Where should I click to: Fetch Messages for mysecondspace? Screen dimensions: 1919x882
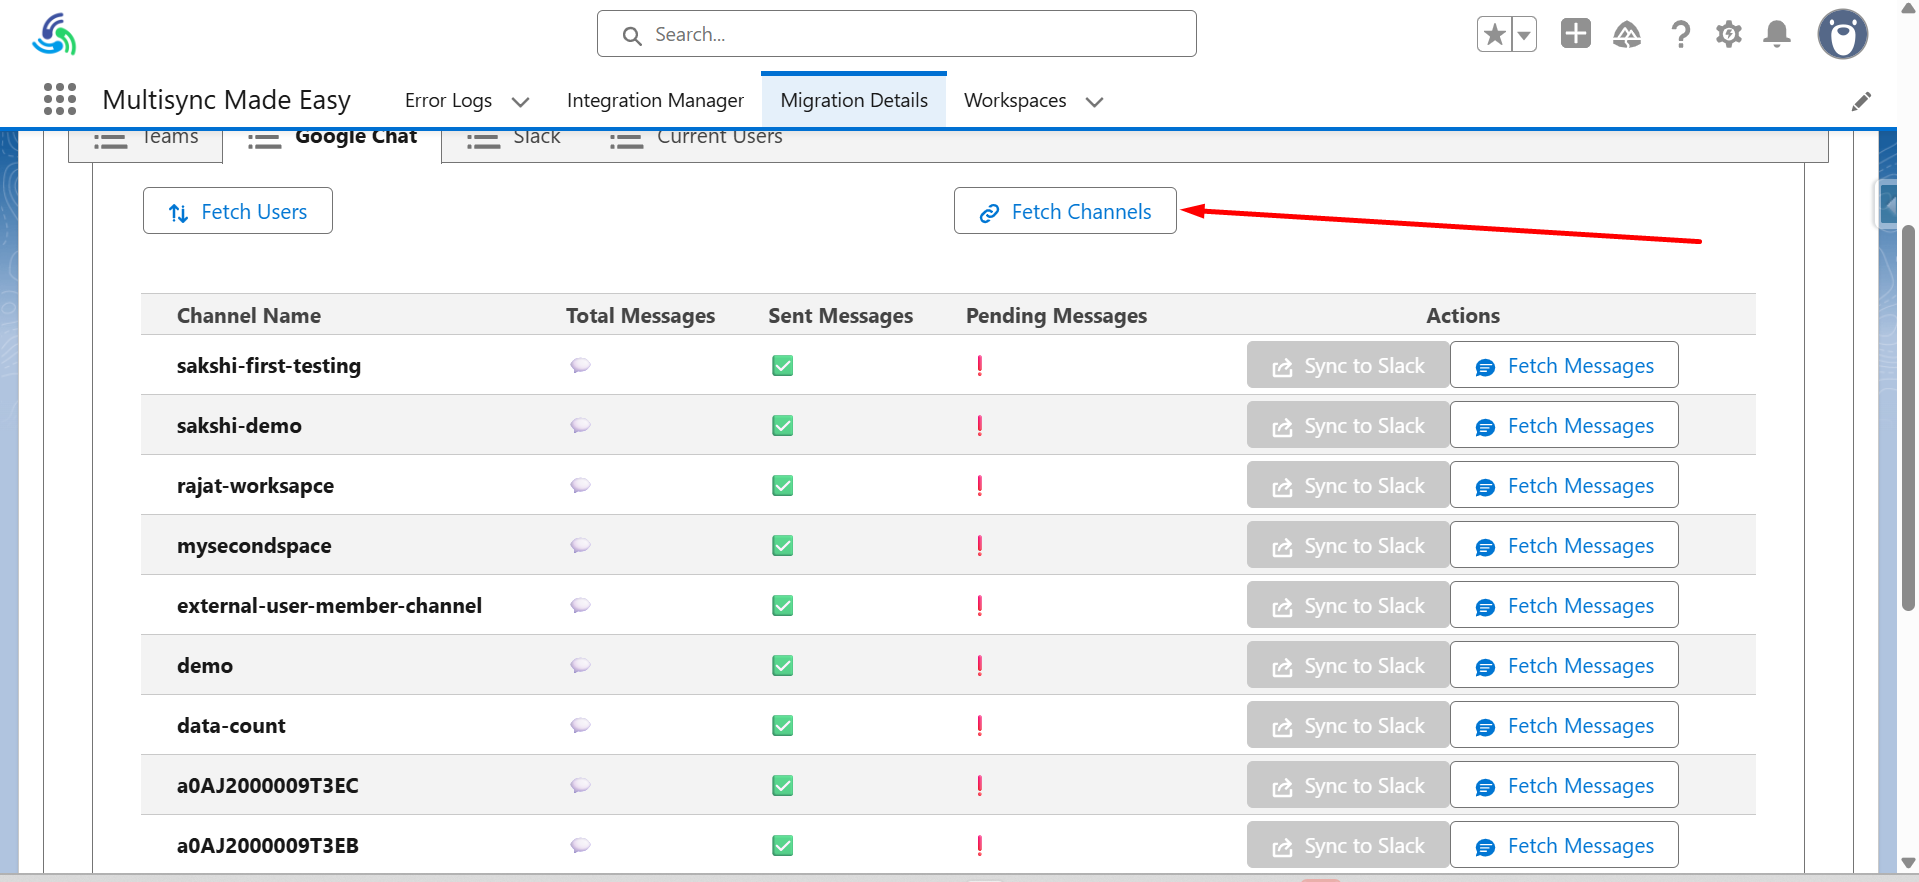click(1564, 545)
